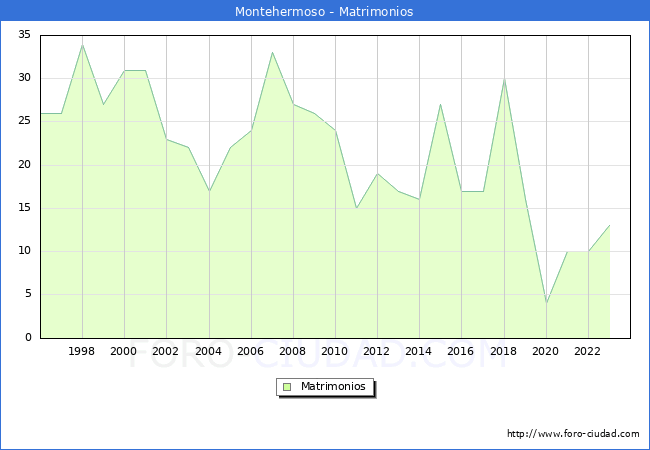650x450 pixels.
Task: Click the chart title 'Montehermoso - Matrimonios'
Action: [324, 11]
